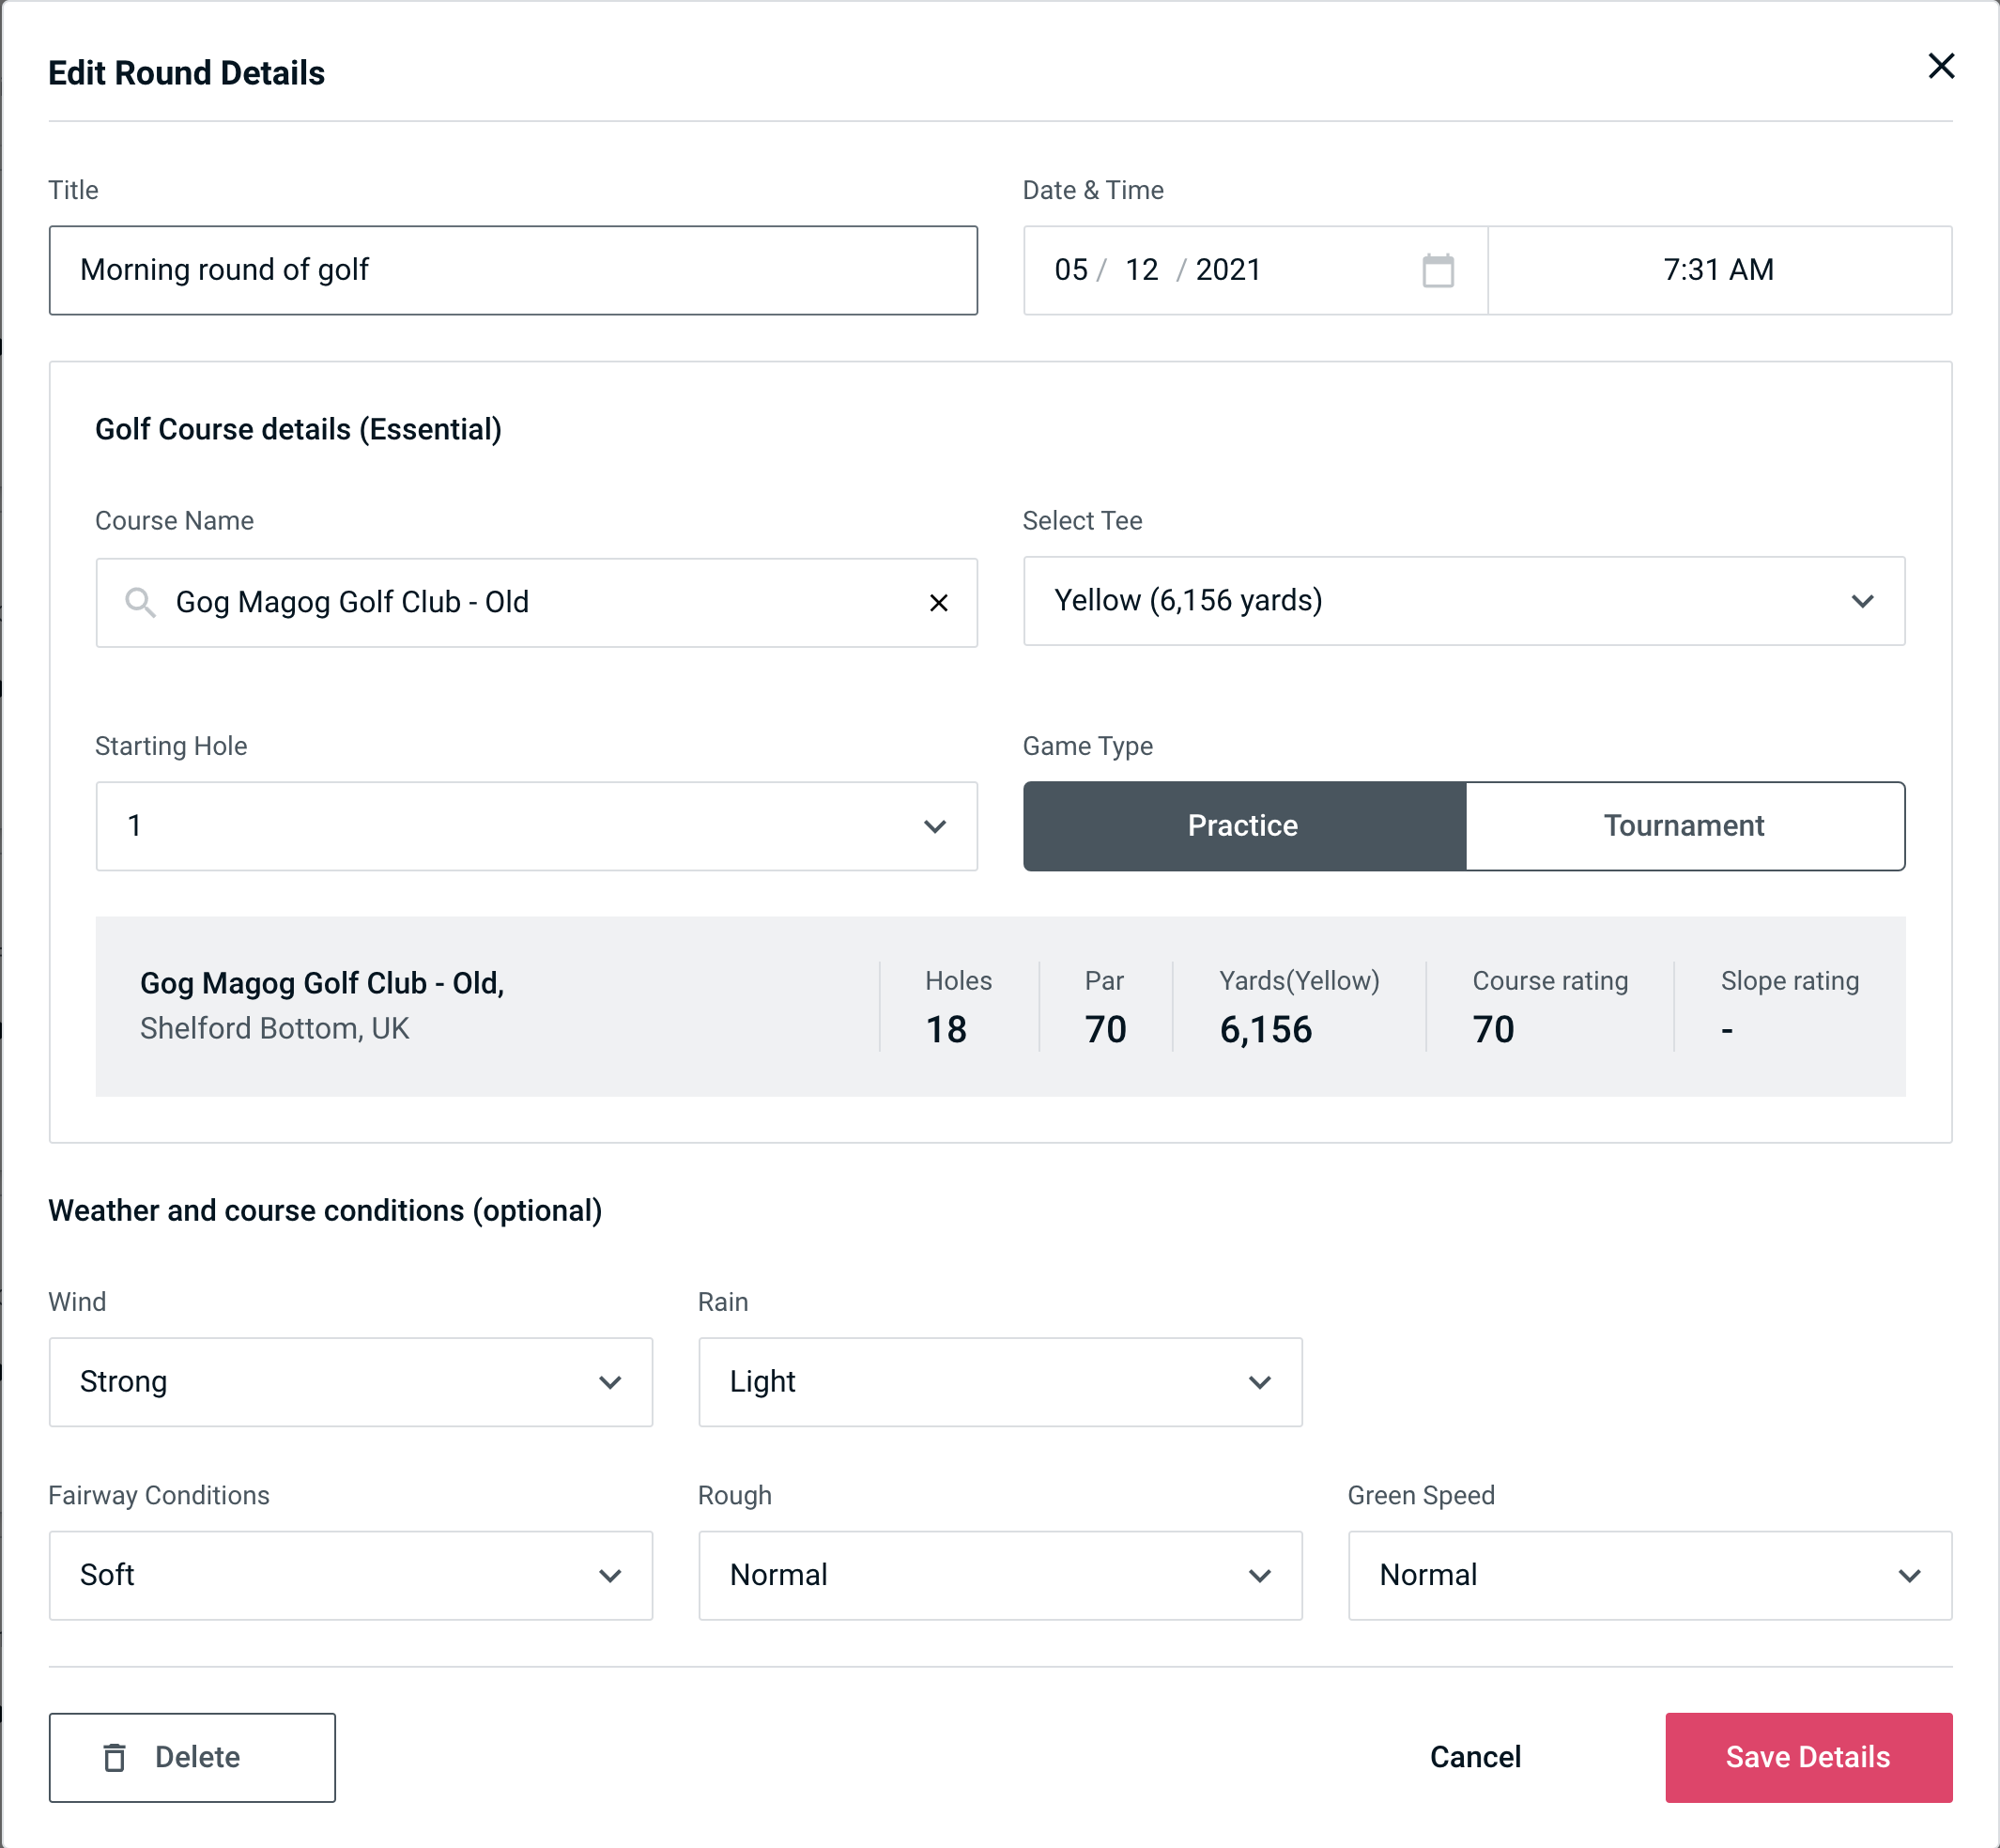Viewport: 2000px width, 1848px height.
Task: Click the delete/trash icon button
Action: (x=118, y=1756)
